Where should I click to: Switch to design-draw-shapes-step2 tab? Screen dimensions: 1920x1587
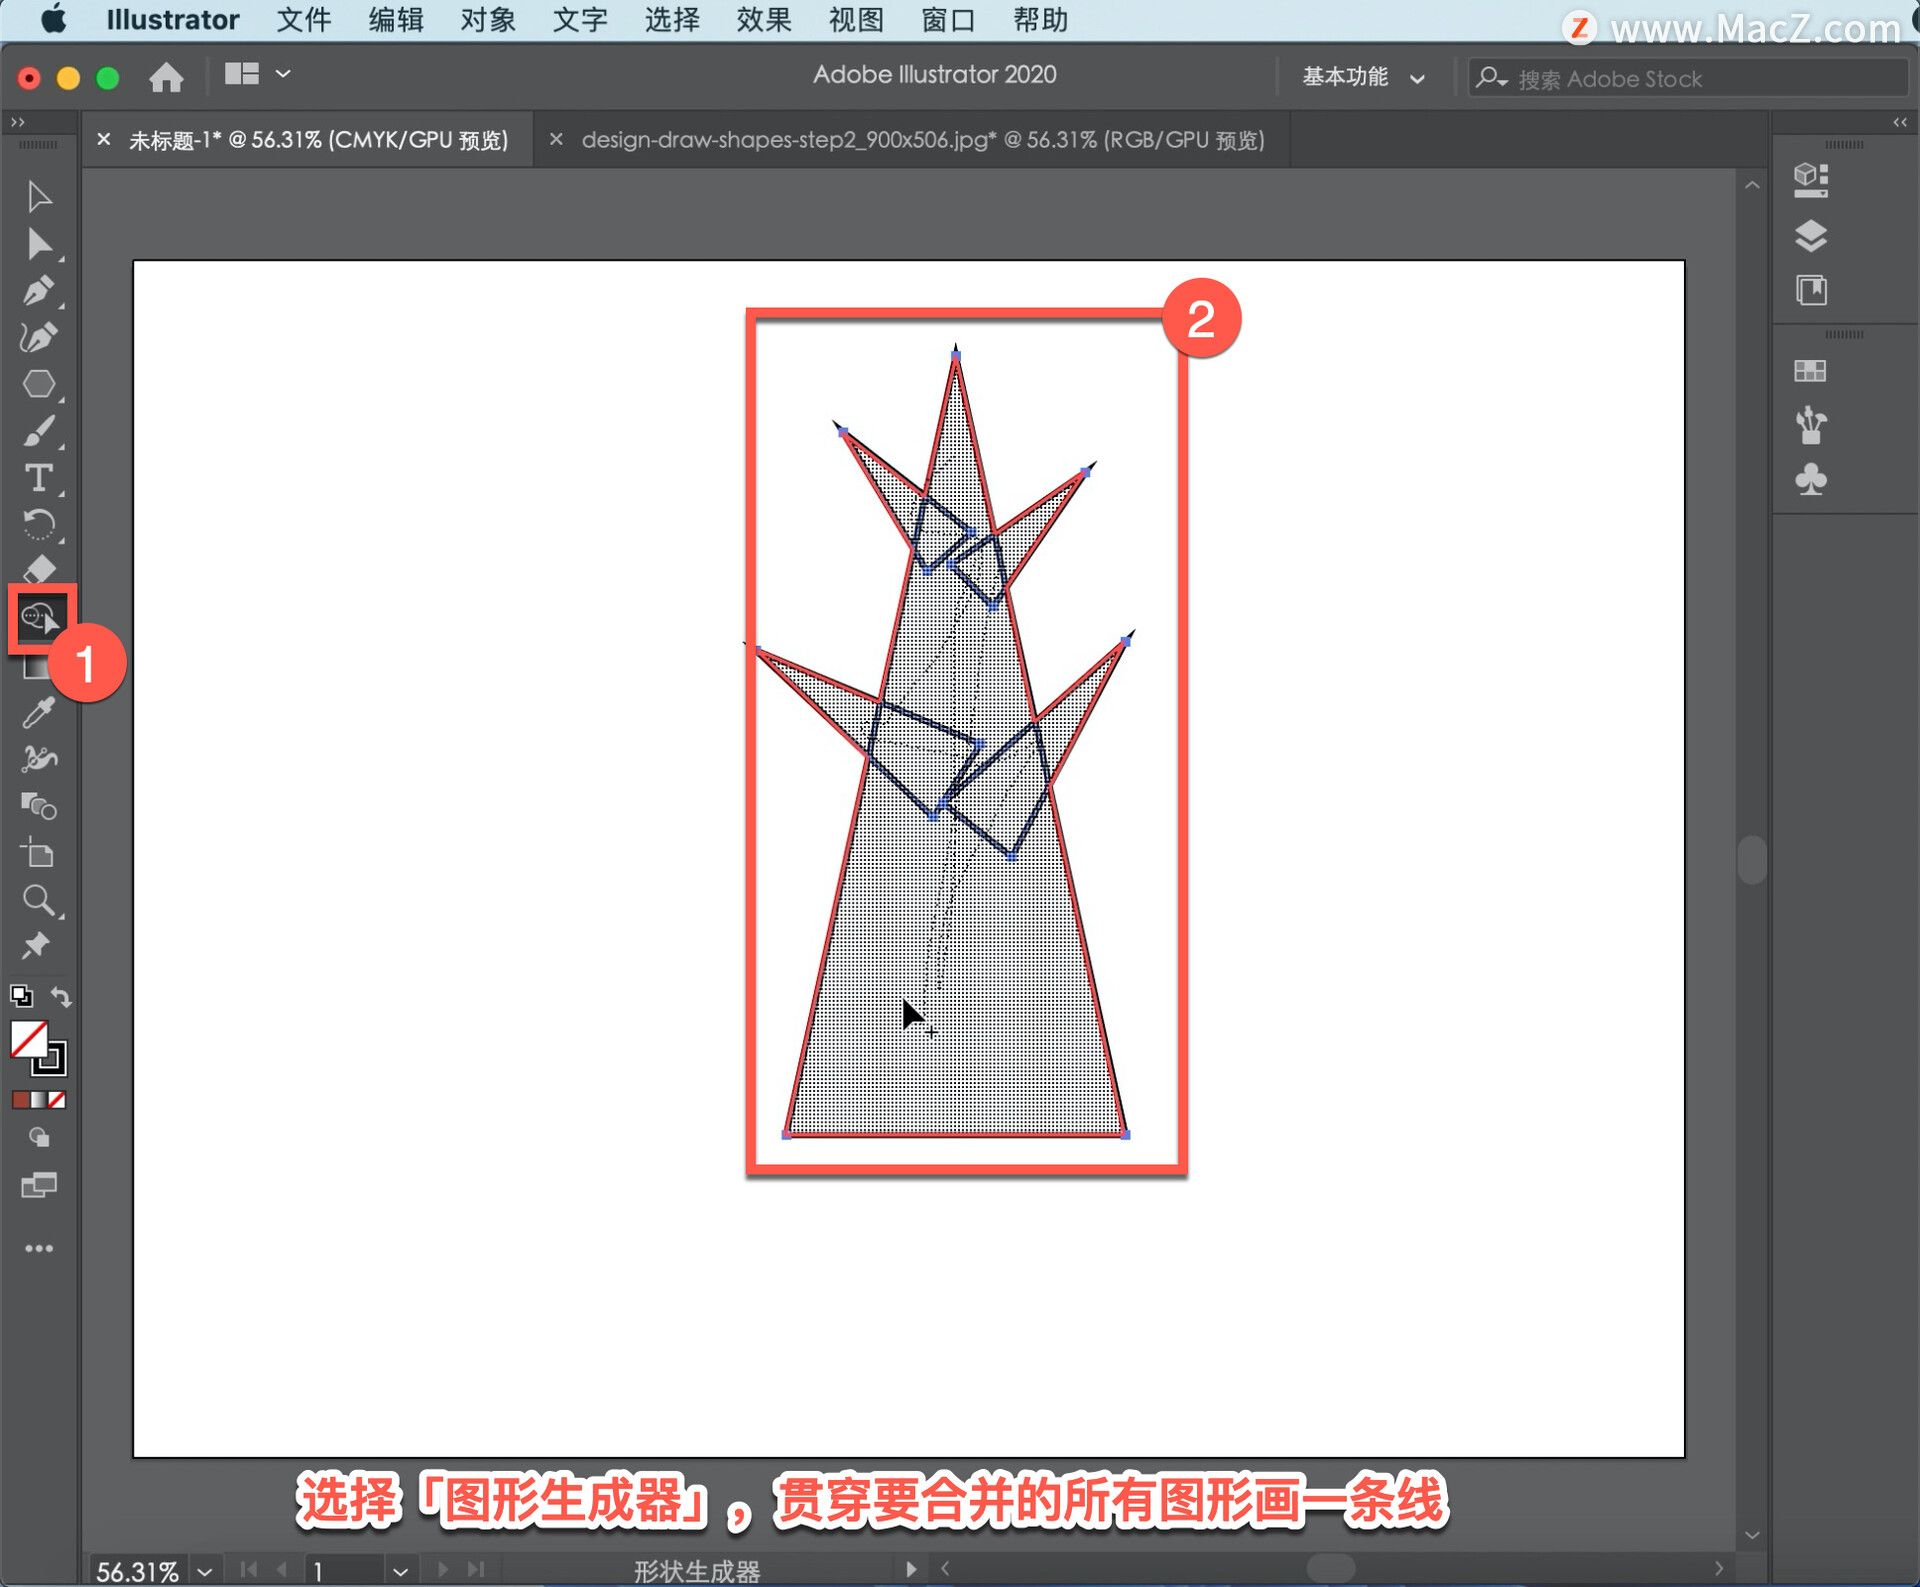[923, 140]
